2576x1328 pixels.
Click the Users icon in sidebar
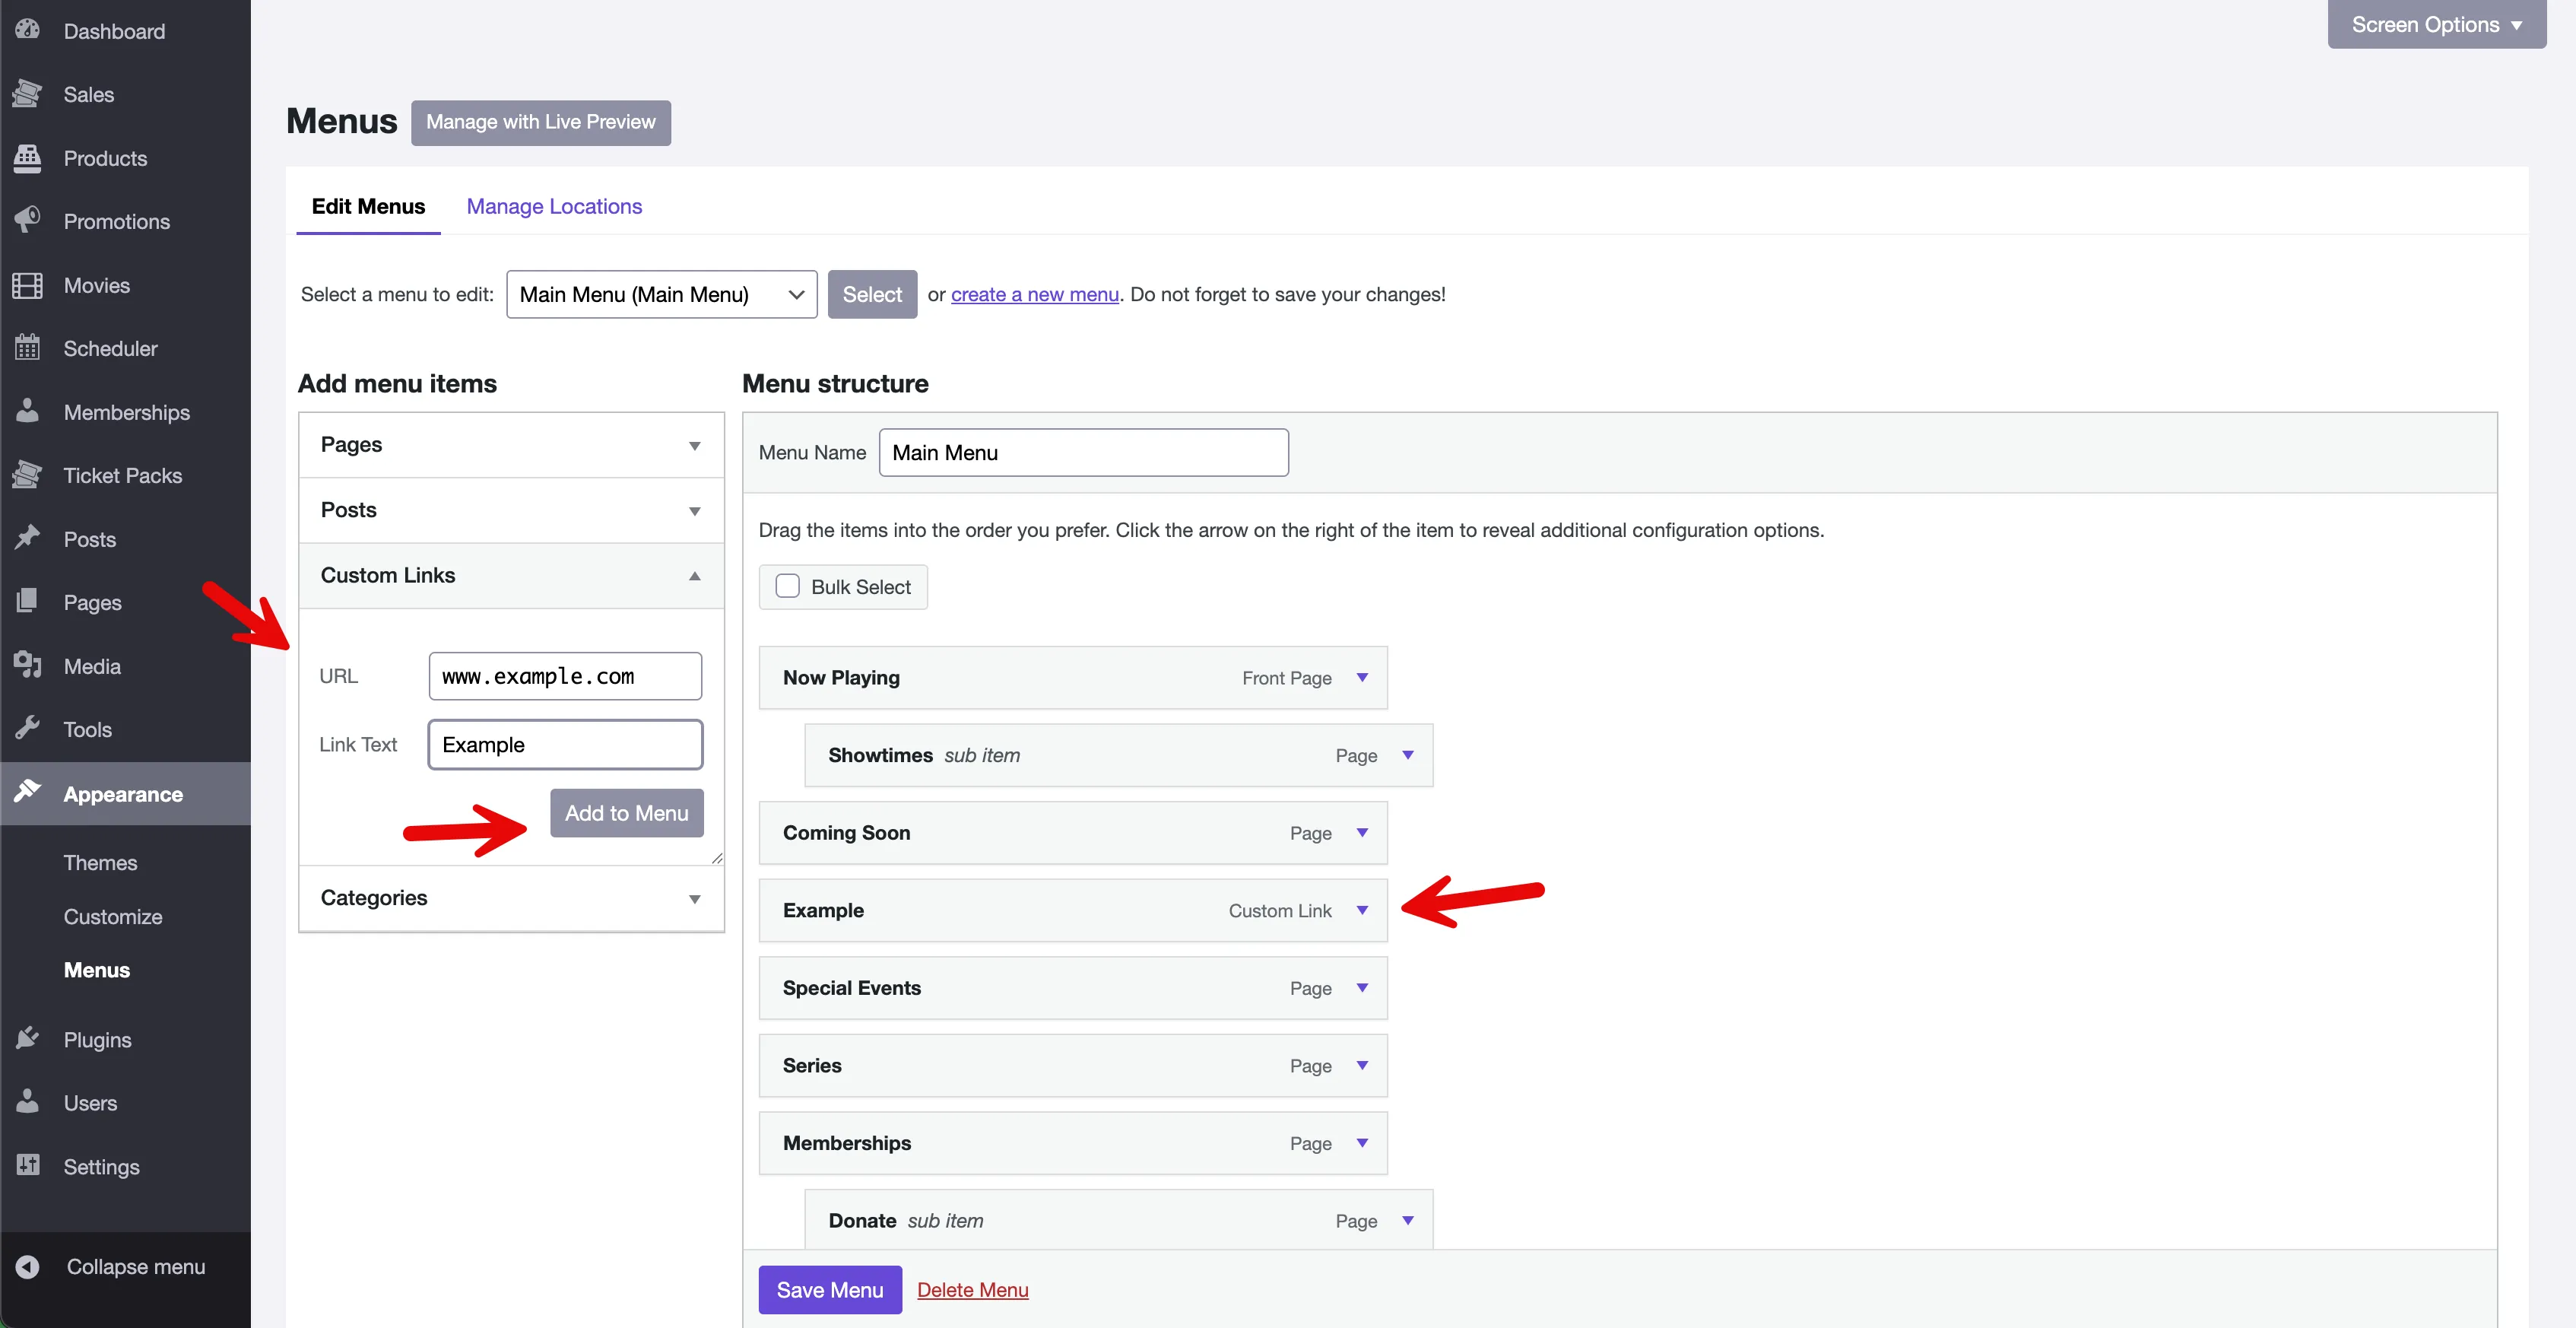[27, 1101]
